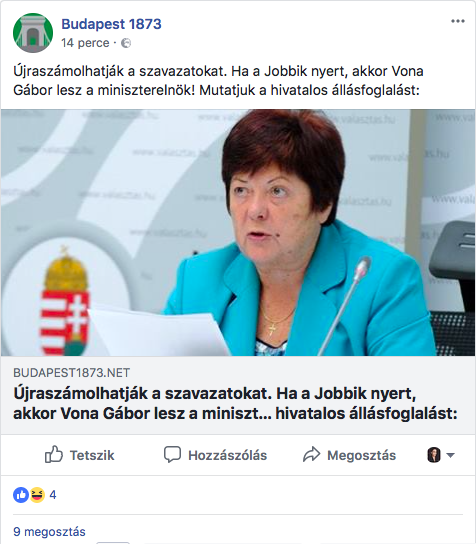Click the blue like reaction icon
476x544 pixels.
coord(21,495)
